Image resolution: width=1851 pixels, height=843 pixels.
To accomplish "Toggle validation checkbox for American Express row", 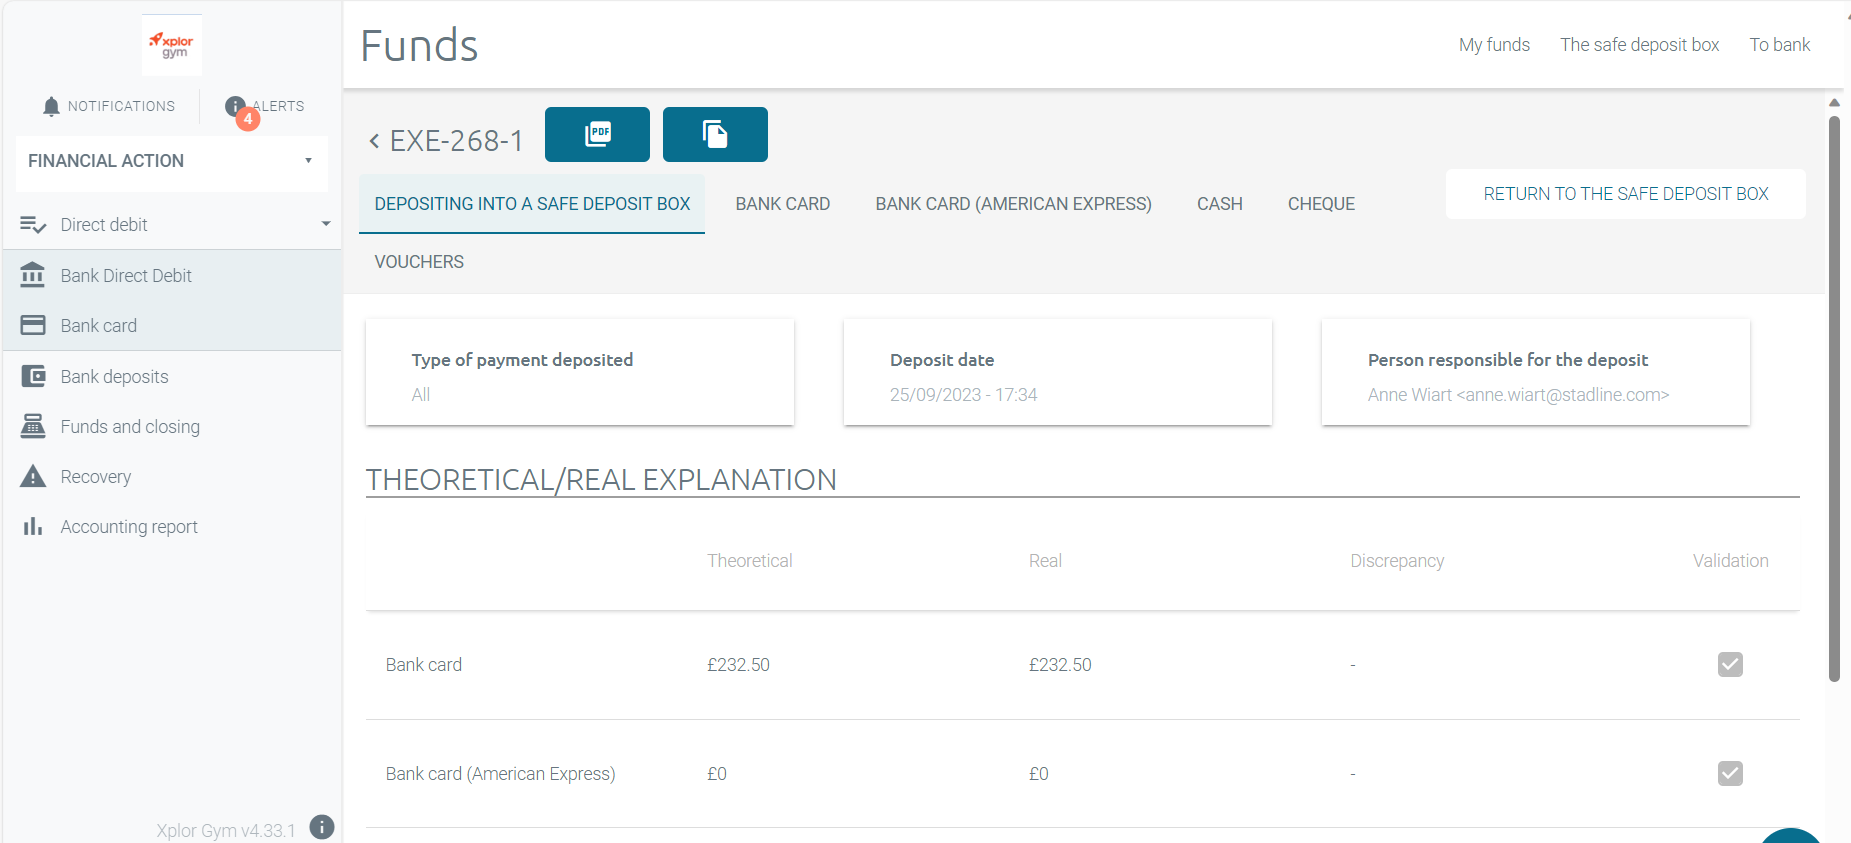I will [x=1730, y=773].
